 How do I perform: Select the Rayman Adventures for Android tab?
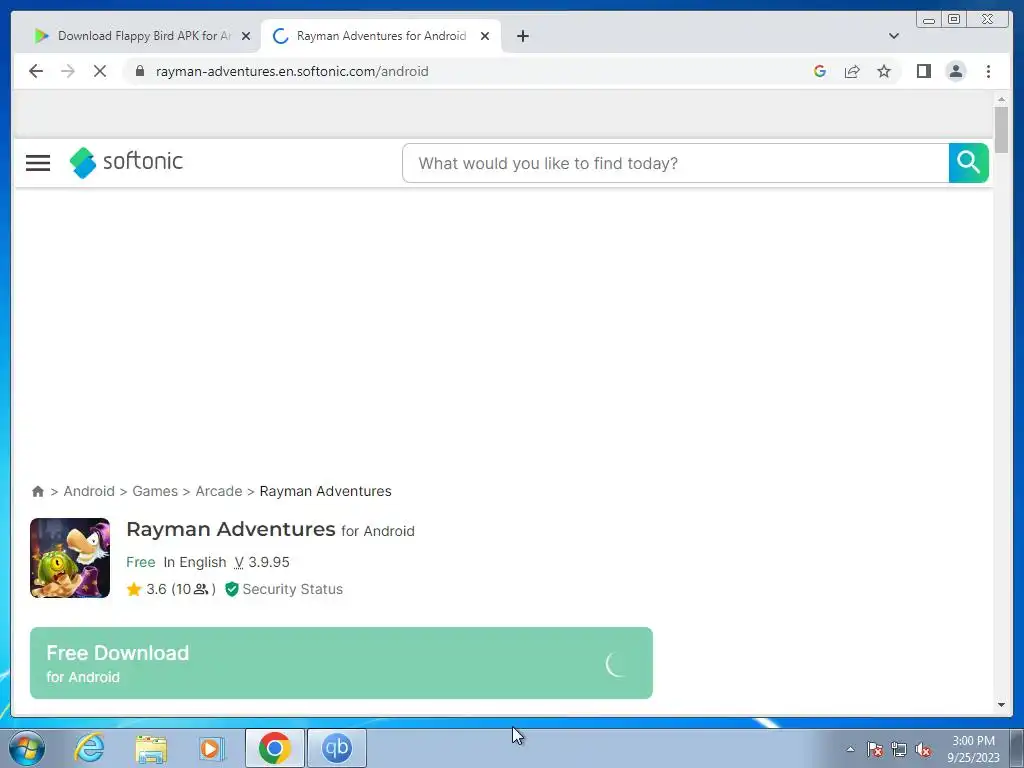point(381,36)
